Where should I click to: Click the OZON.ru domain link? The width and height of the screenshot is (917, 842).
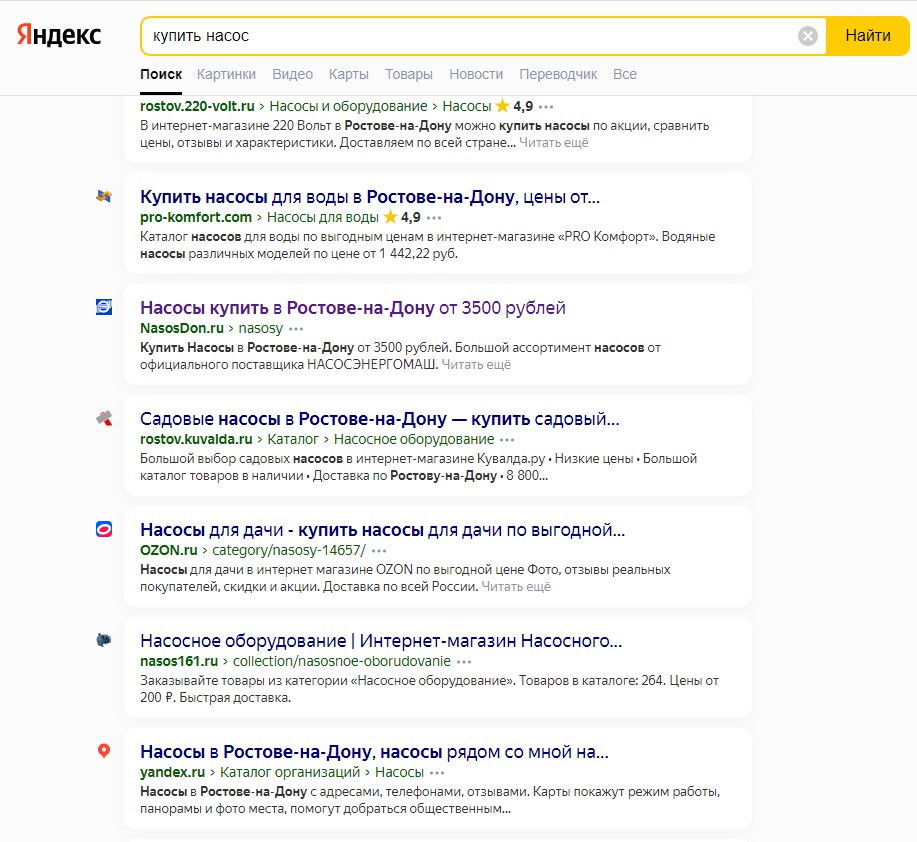(168, 550)
